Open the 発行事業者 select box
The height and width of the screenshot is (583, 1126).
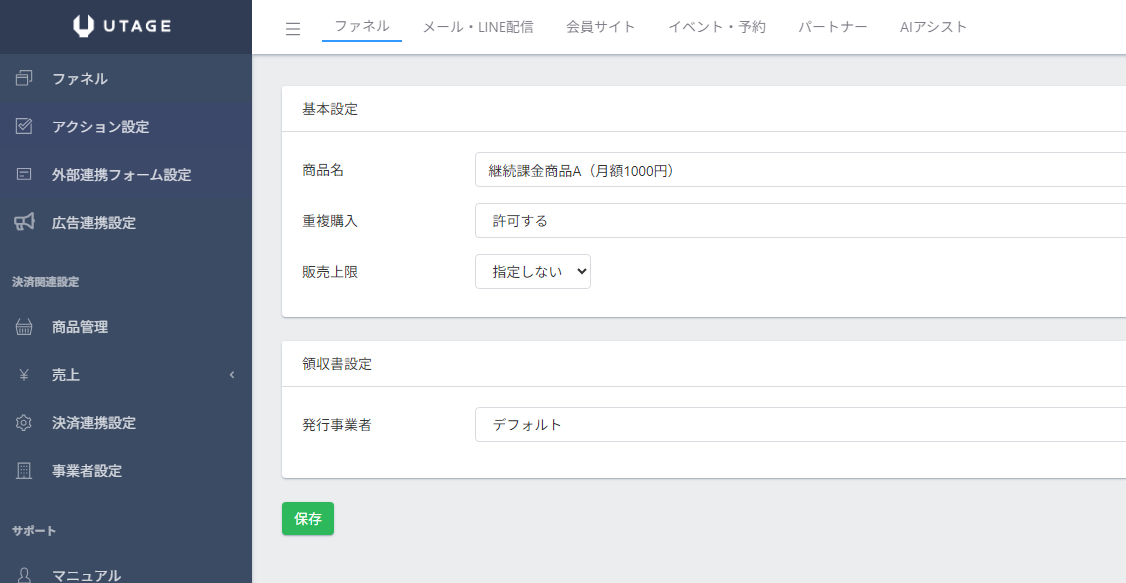800,425
